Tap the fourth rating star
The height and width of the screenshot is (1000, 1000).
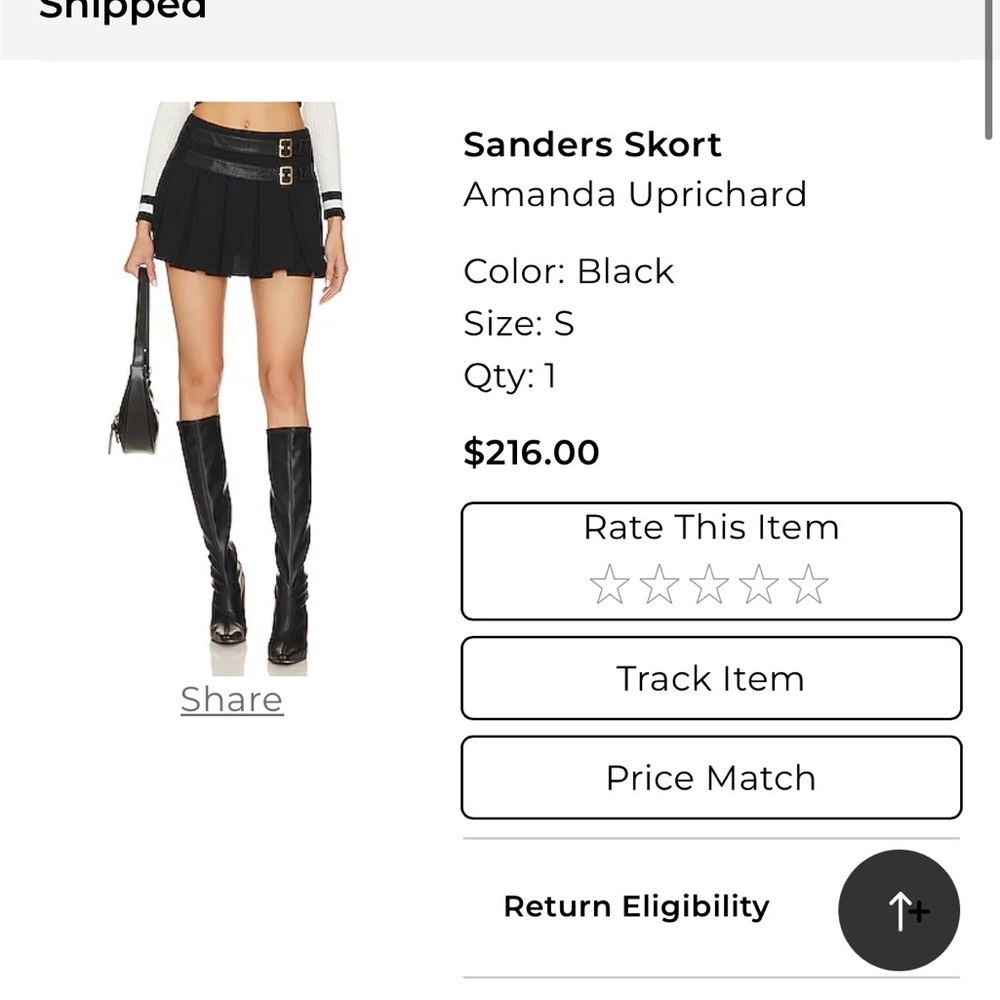click(x=760, y=583)
